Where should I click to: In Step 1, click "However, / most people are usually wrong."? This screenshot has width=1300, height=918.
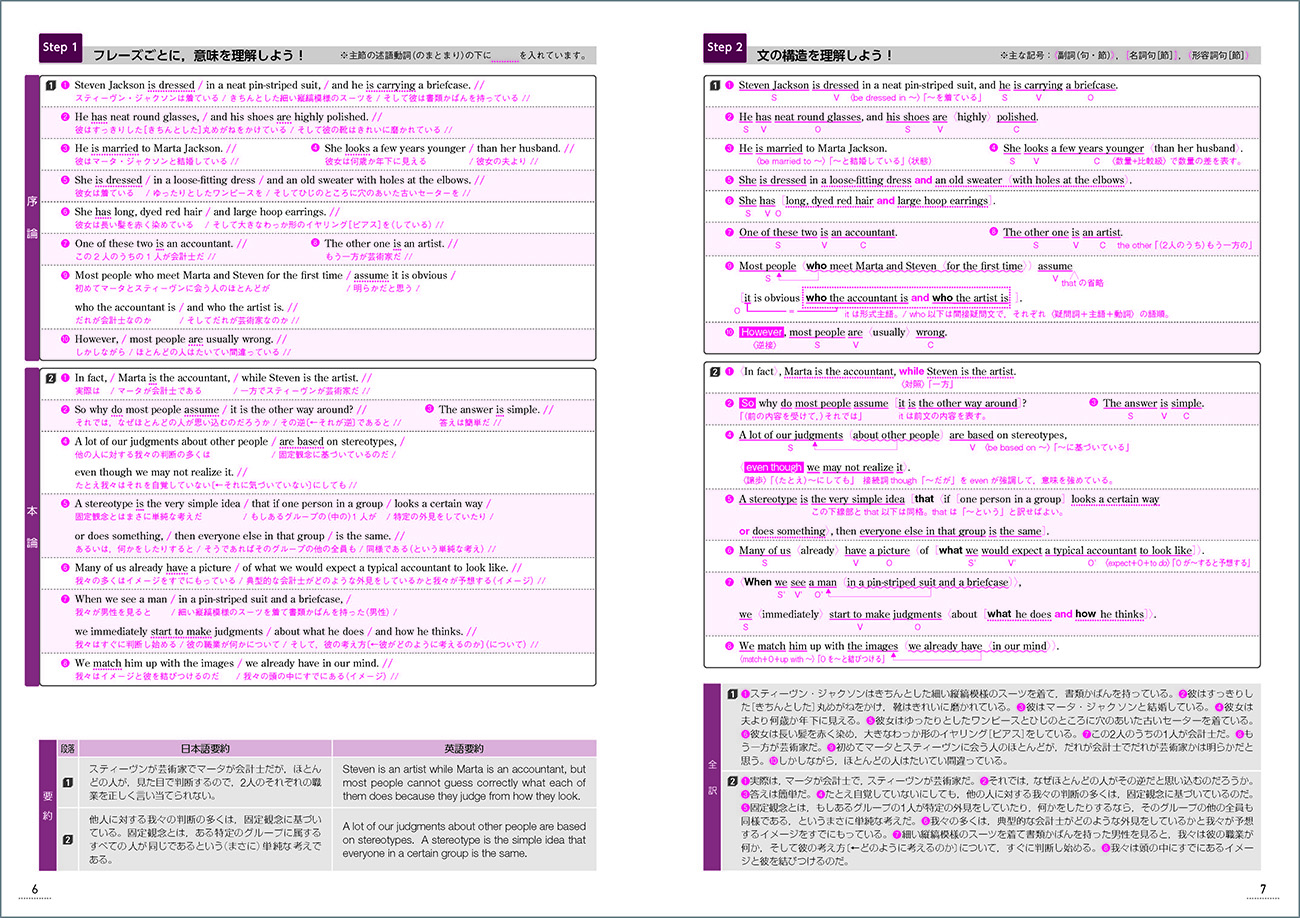174,339
